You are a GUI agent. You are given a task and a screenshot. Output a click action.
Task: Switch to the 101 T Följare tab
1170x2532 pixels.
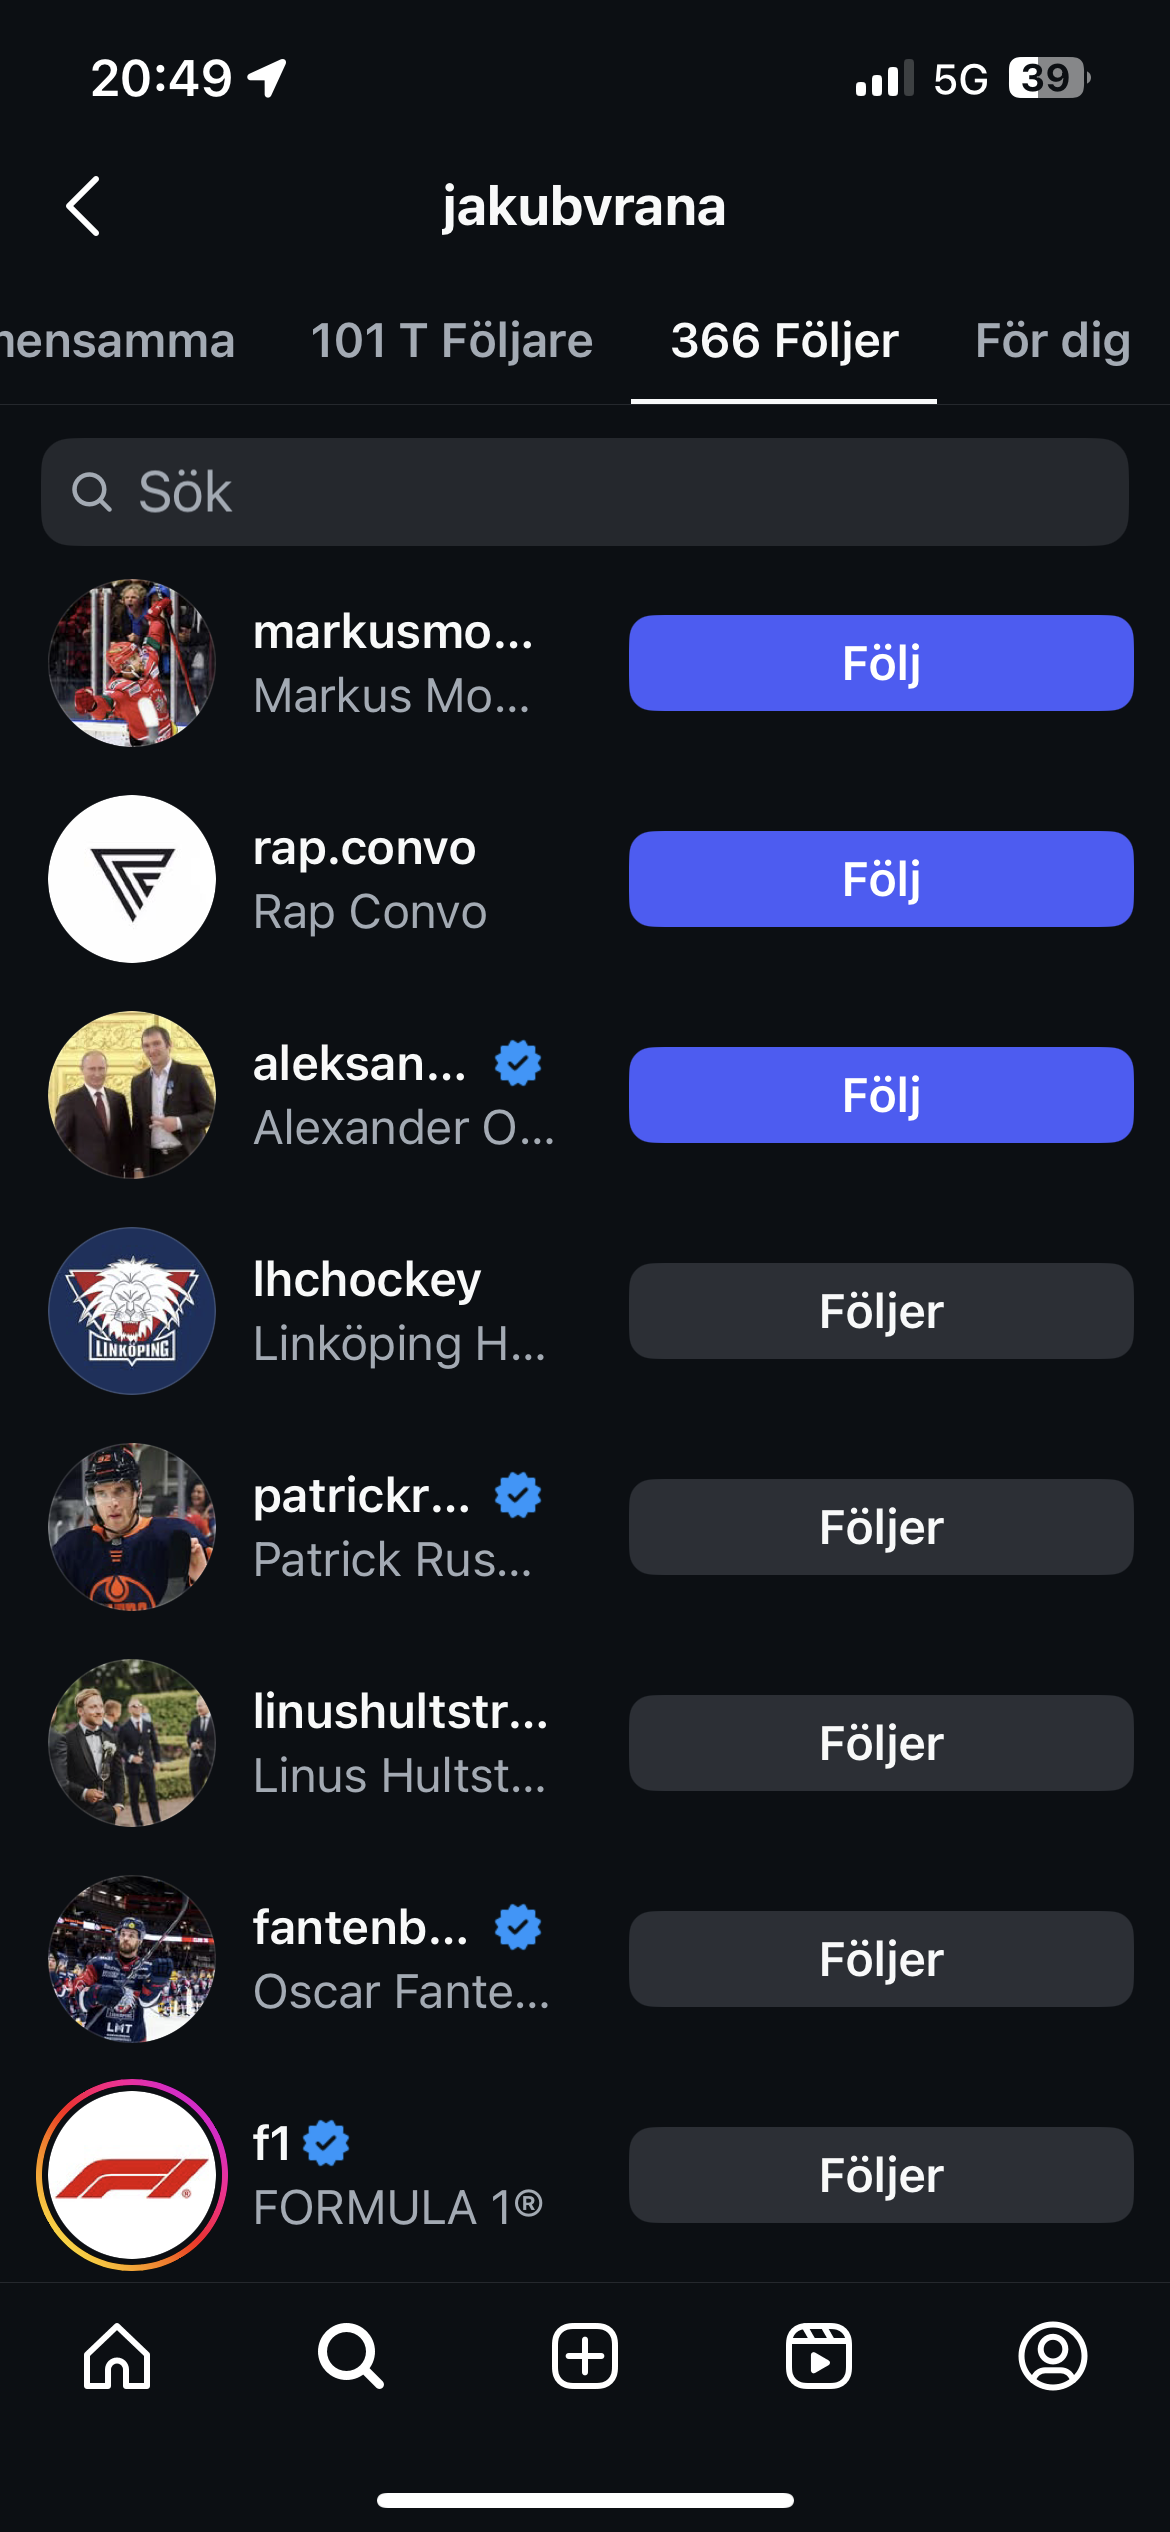[x=451, y=341]
